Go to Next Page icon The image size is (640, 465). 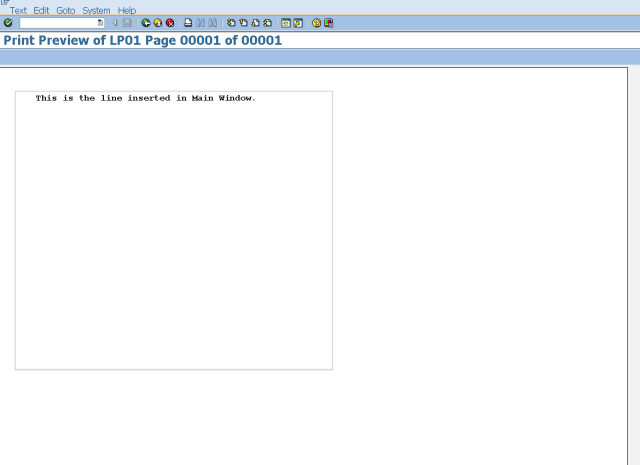256,23
